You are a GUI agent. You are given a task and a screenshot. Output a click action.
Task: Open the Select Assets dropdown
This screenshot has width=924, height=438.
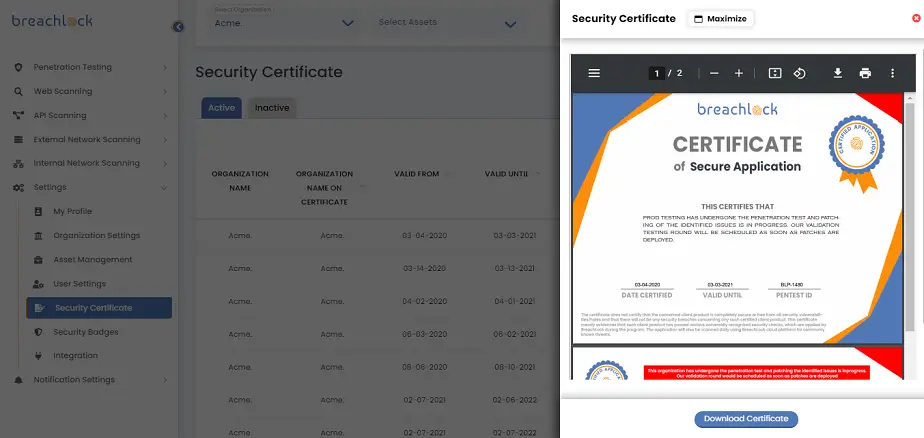tap(447, 23)
